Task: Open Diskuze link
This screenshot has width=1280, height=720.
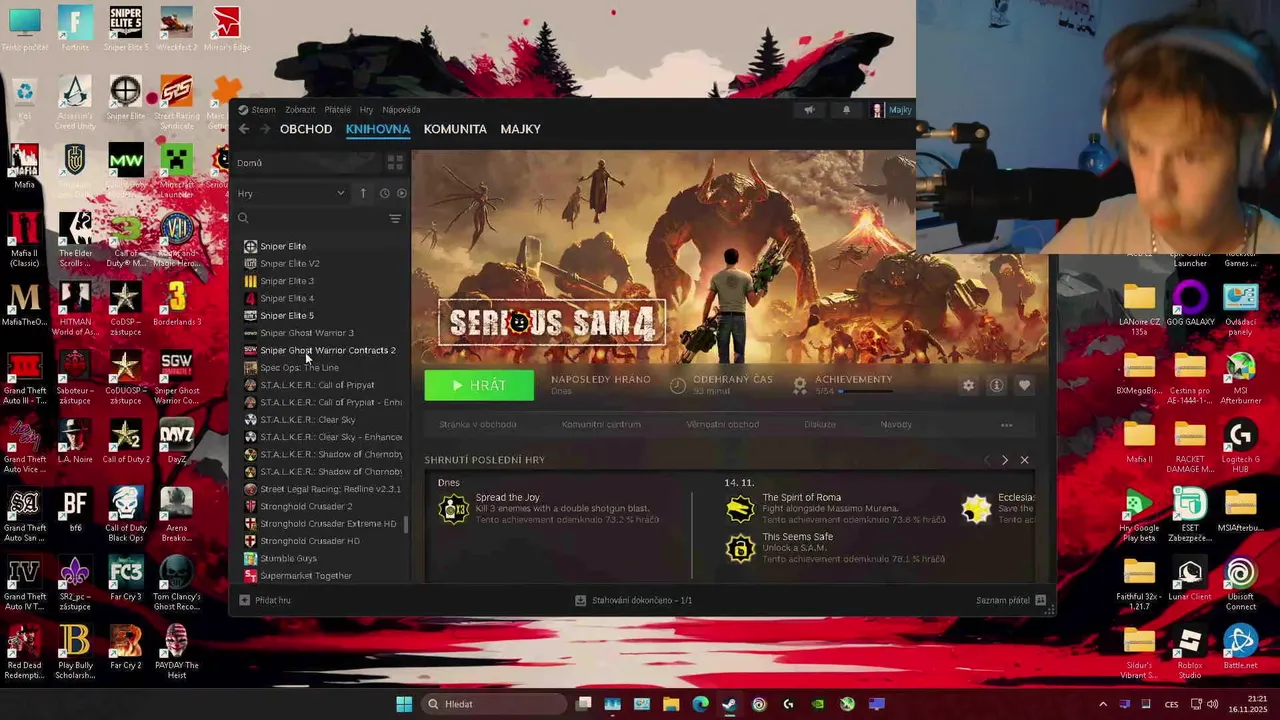Action: pos(820,424)
